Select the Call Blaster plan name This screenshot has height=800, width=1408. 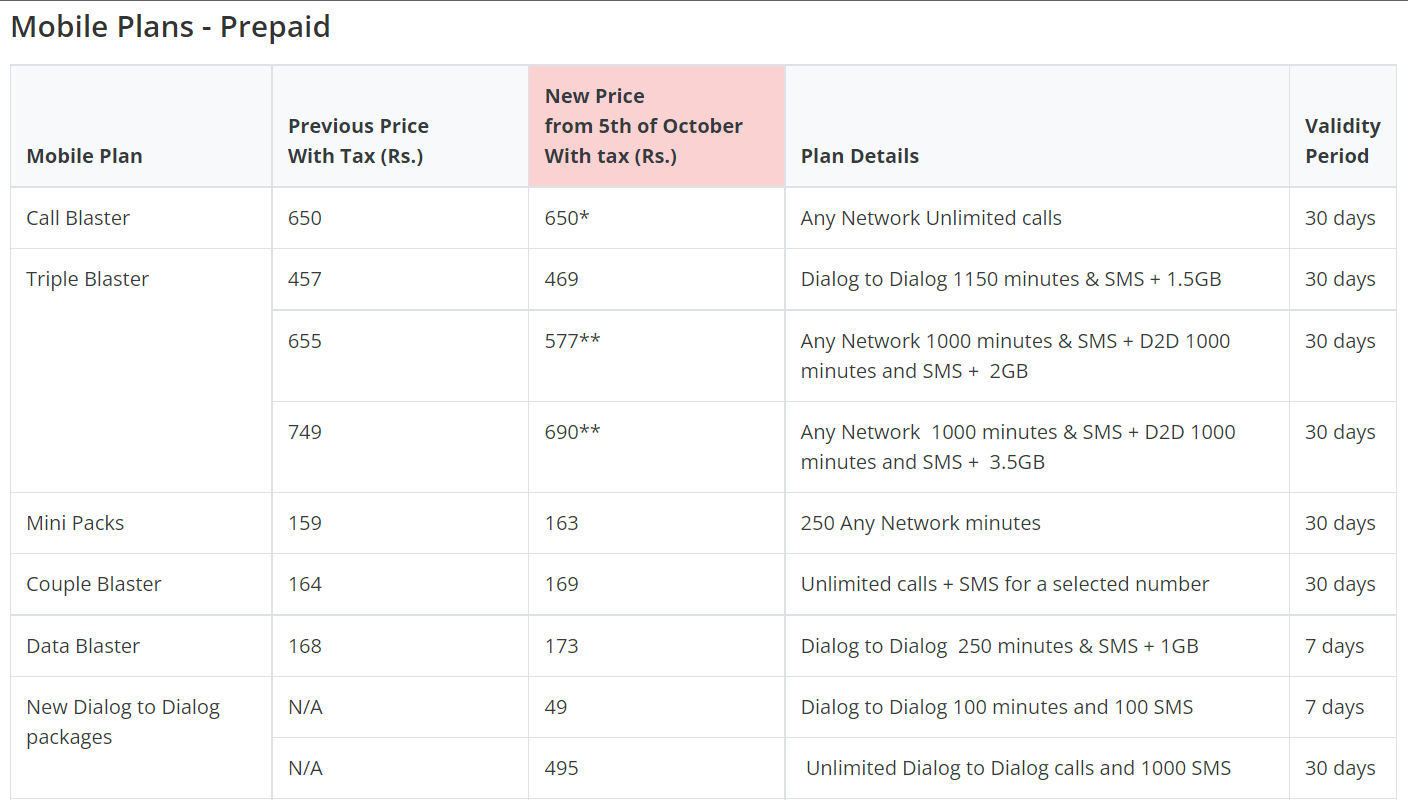[78, 218]
